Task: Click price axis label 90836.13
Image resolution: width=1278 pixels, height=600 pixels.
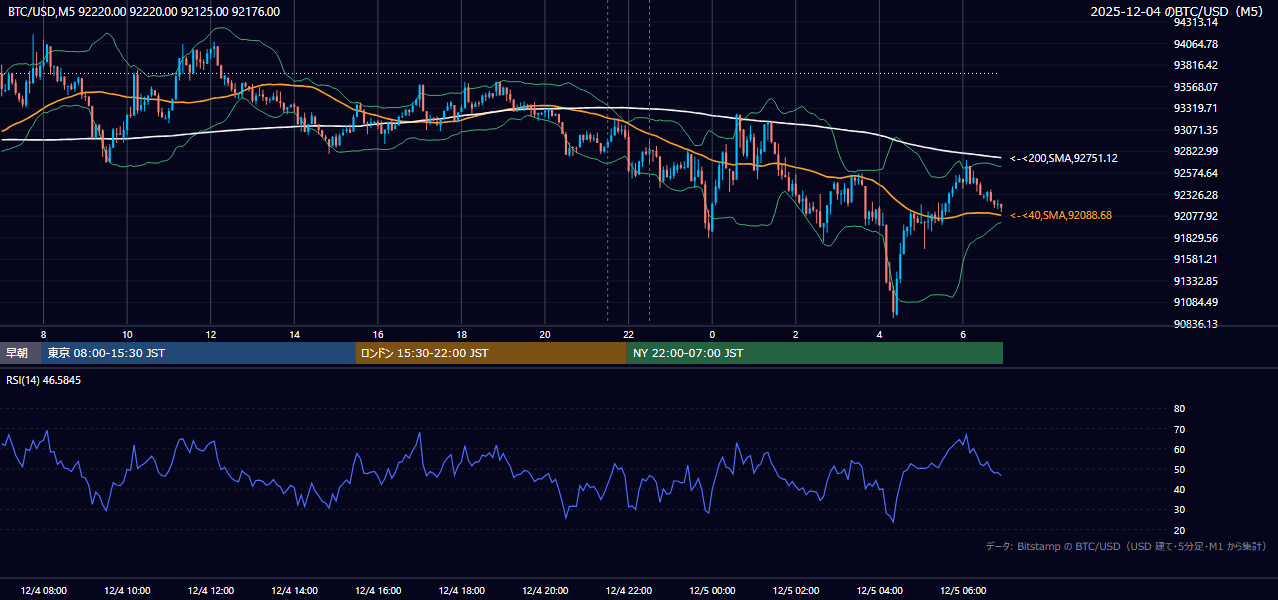Action: pyautogui.click(x=1195, y=324)
